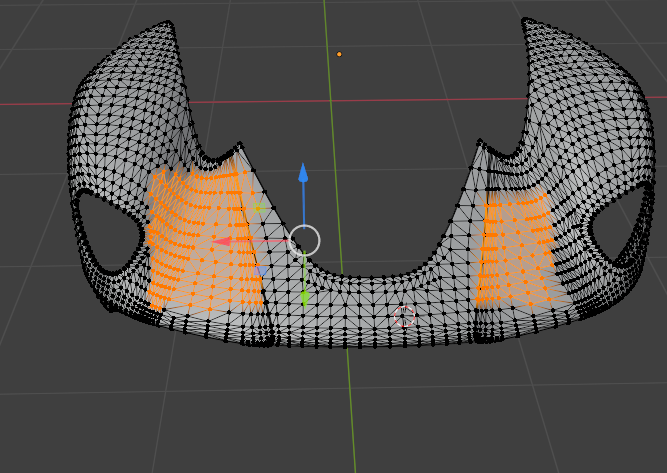Click inside the right orange selected vertices
Screen dimensions: 667x473
click(515, 250)
